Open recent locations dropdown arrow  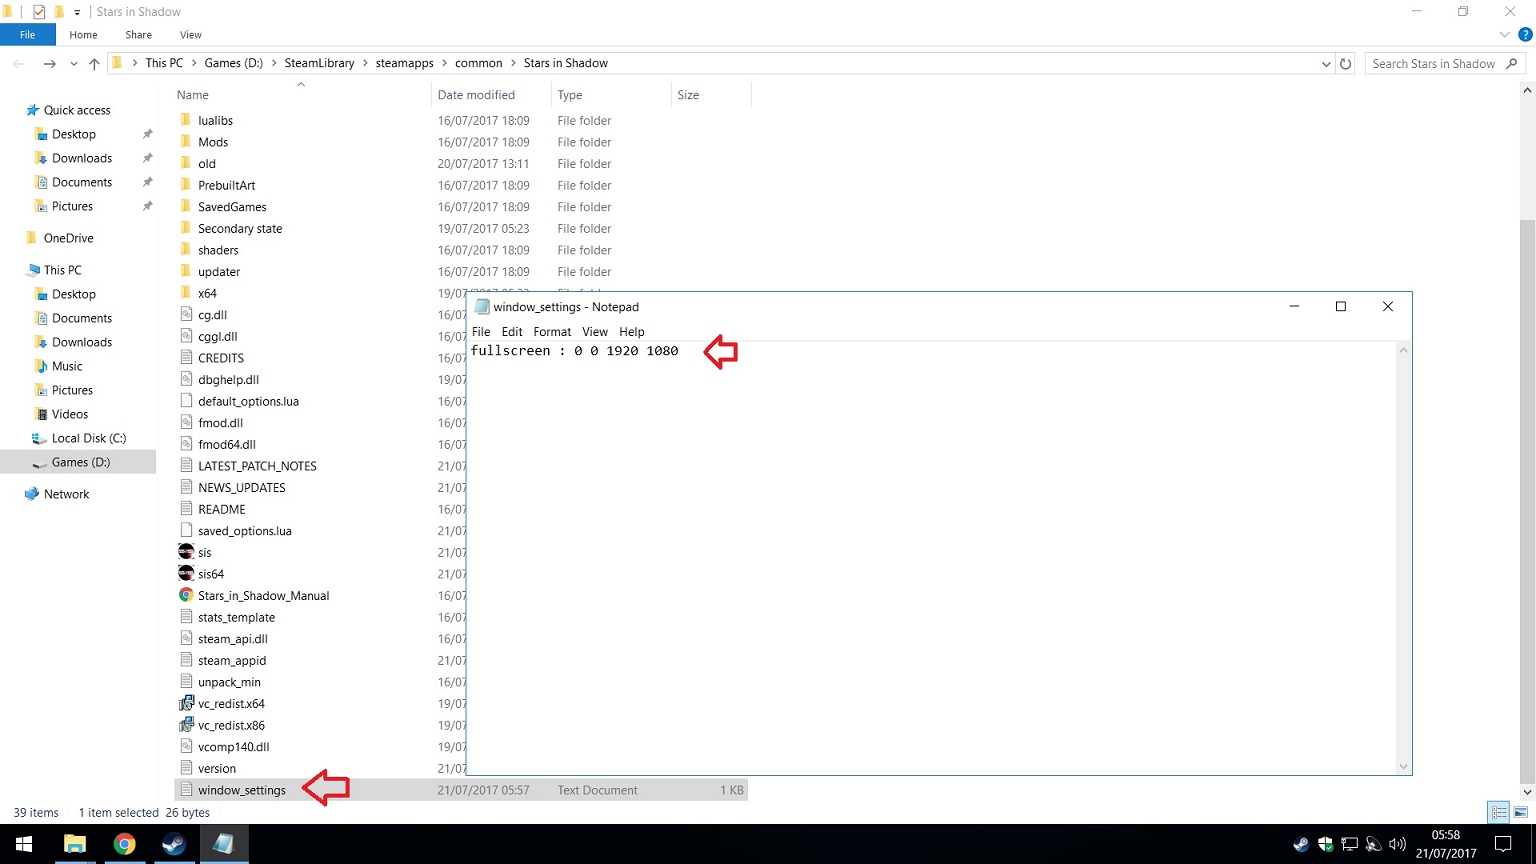pyautogui.click(x=74, y=64)
